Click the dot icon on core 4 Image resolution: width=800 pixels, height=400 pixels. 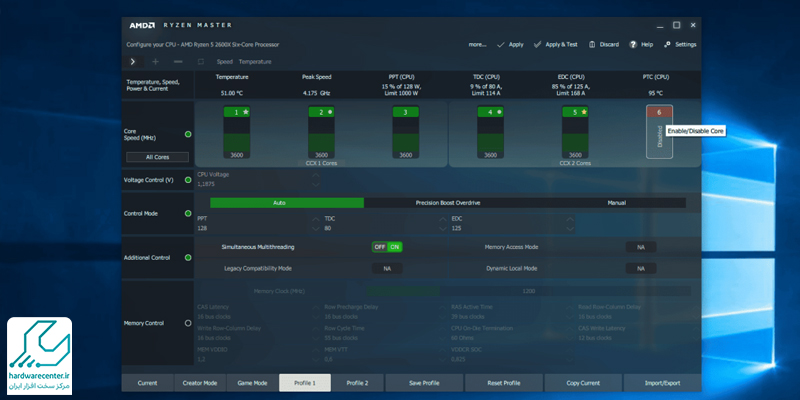tap(499, 112)
